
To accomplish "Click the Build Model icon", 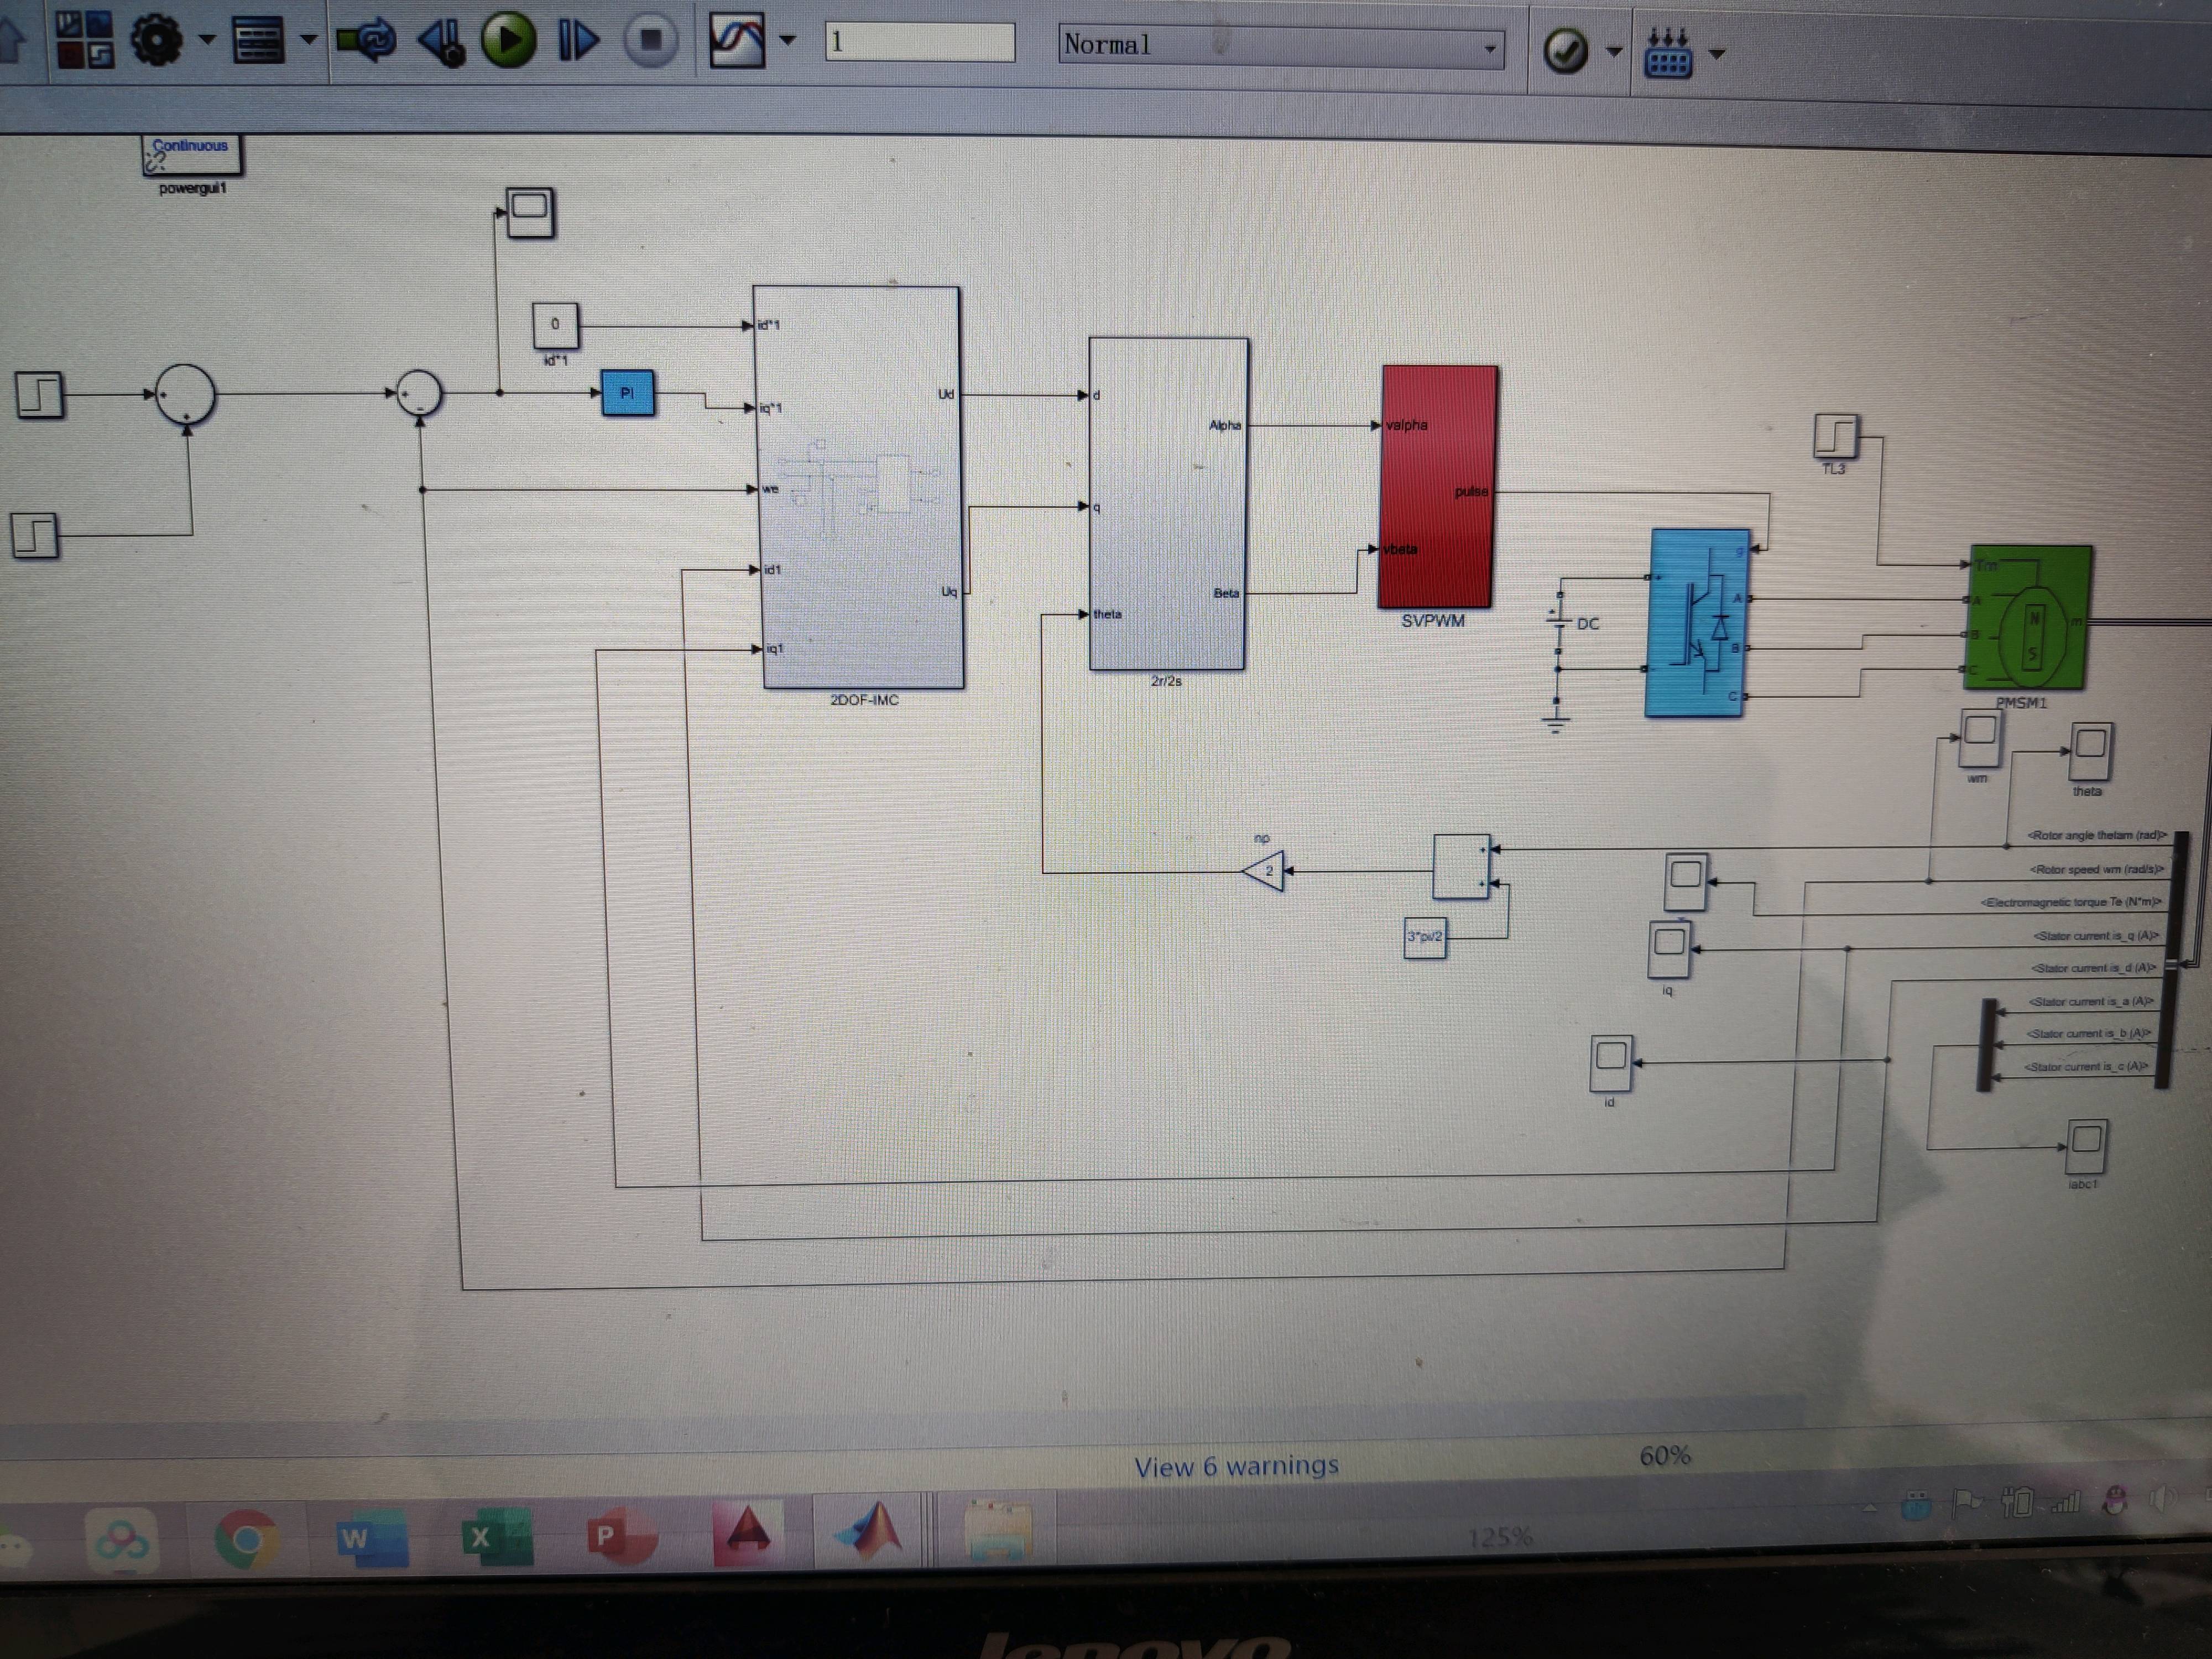I will click(x=1668, y=53).
